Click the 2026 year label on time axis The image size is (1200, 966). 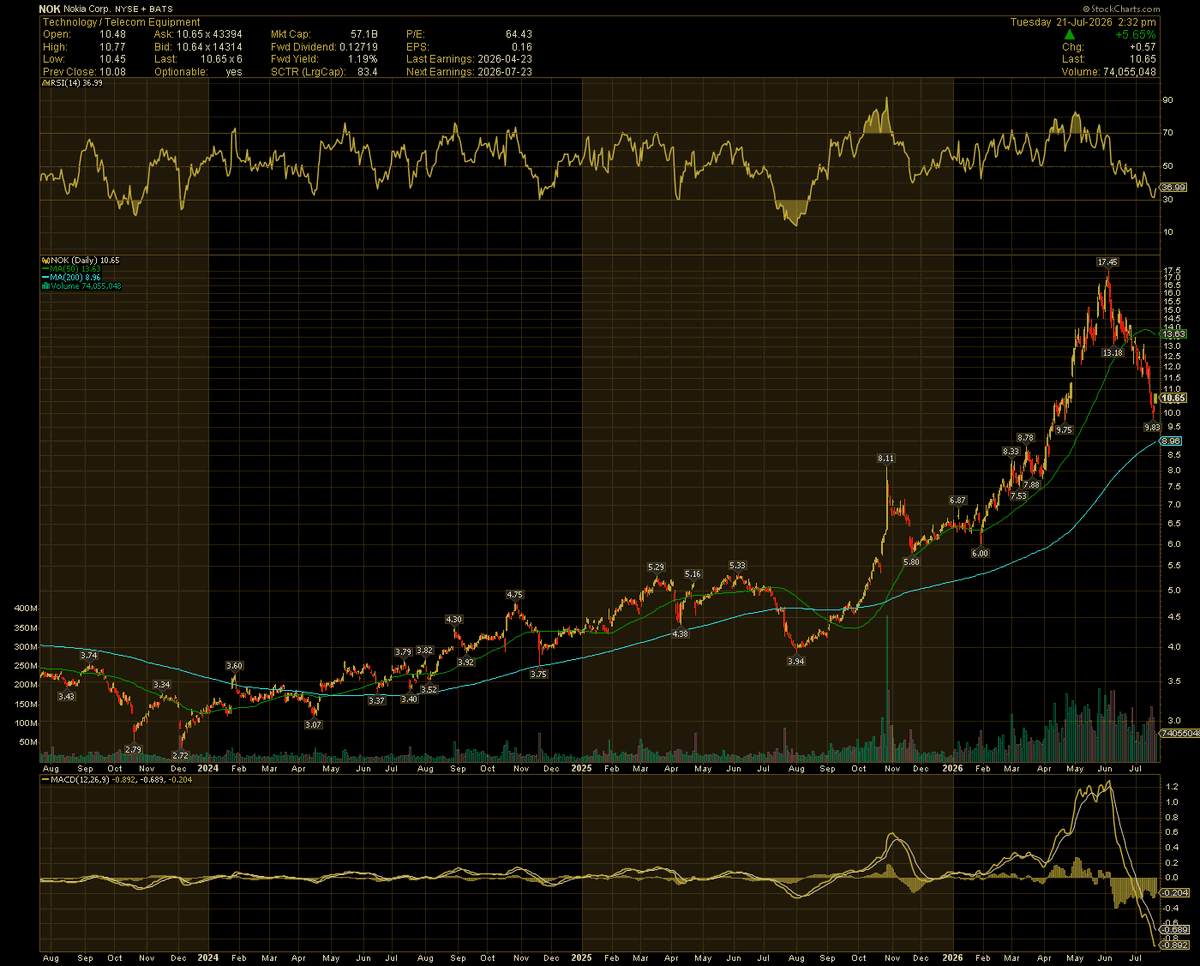[x=953, y=769]
